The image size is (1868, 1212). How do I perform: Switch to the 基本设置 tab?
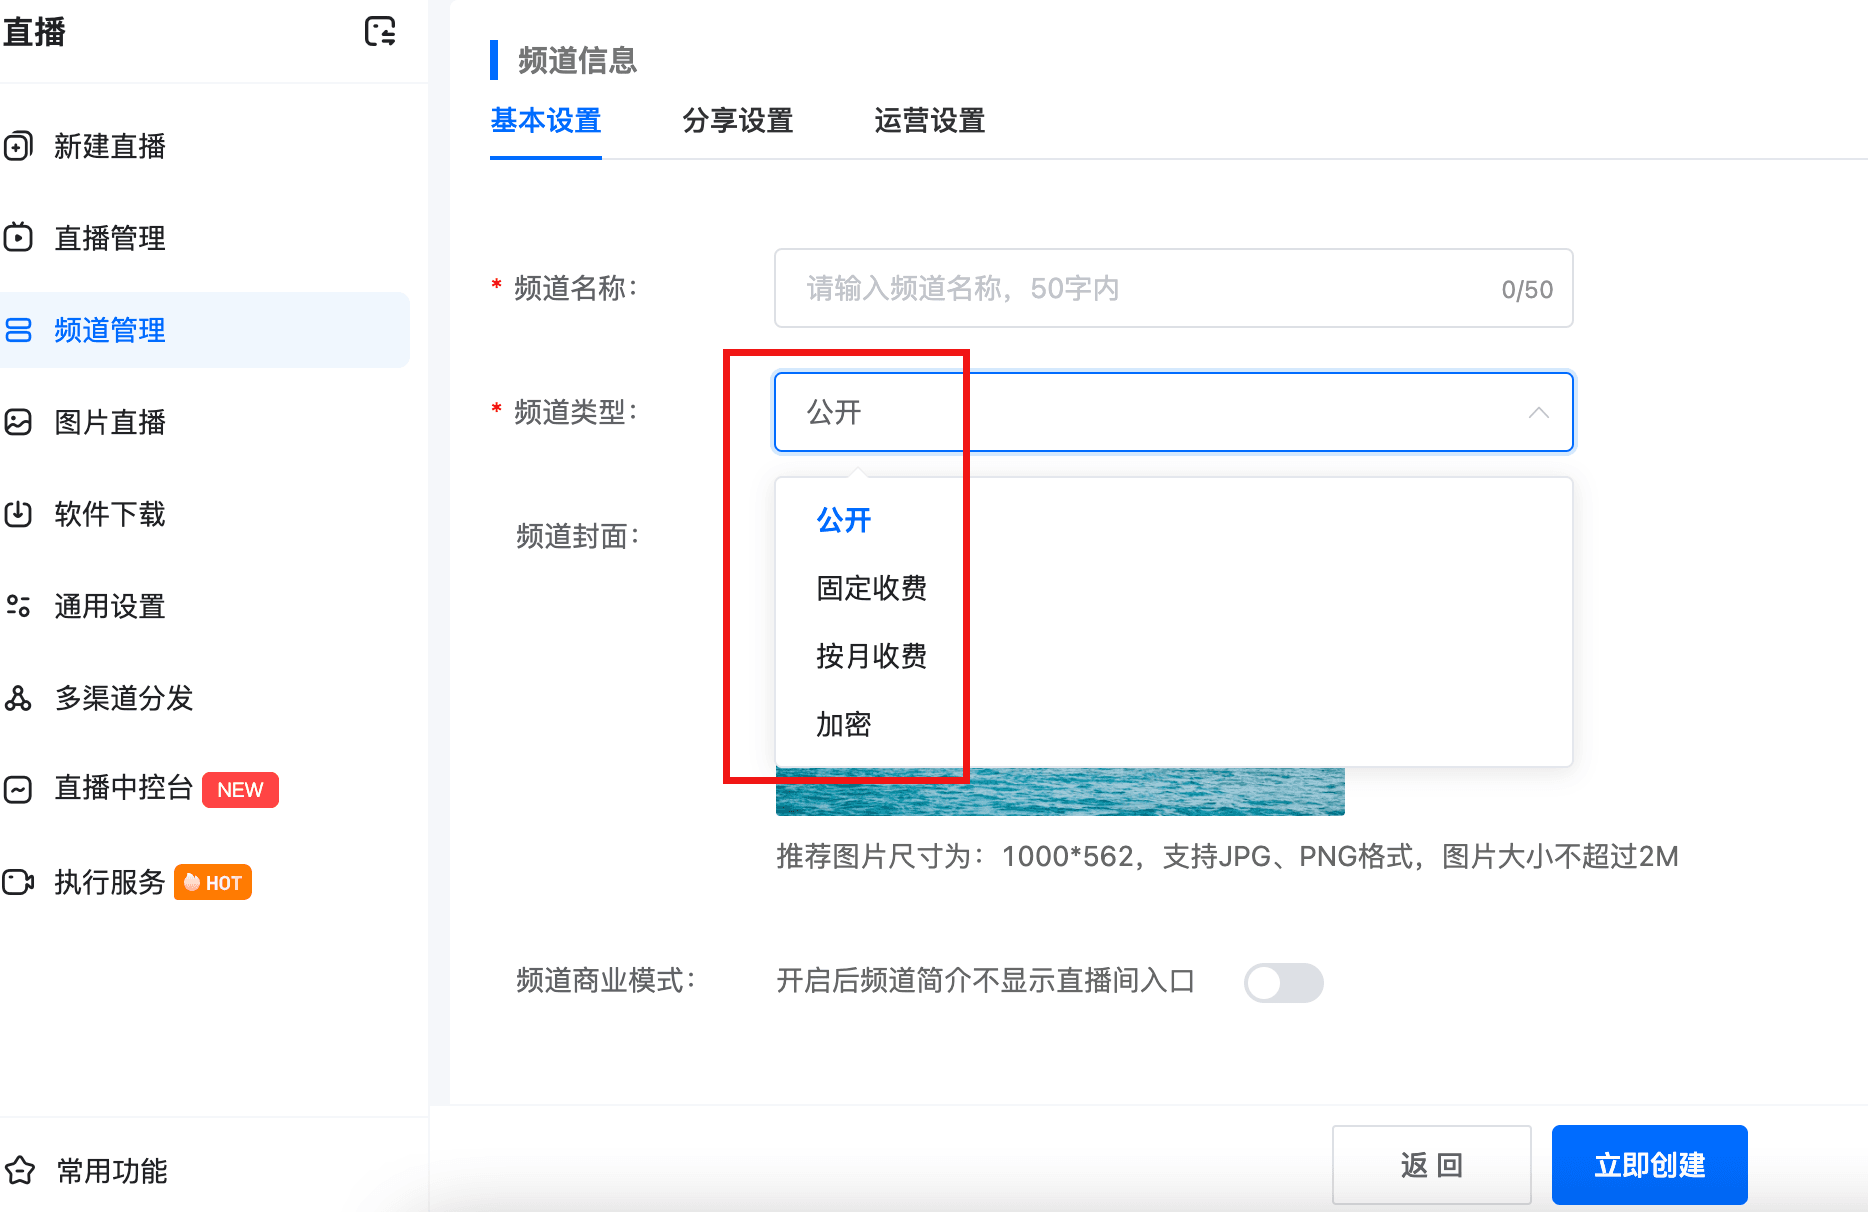click(546, 121)
